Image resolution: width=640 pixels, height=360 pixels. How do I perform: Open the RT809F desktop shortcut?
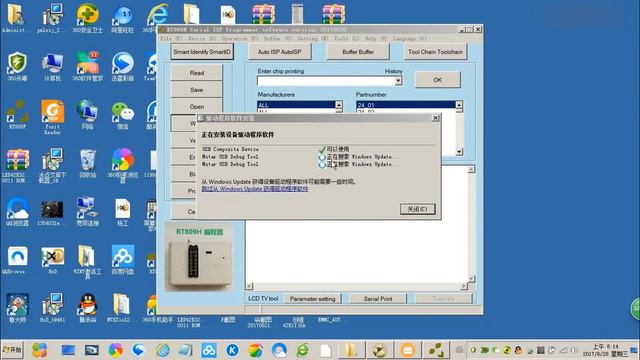[x=17, y=114]
